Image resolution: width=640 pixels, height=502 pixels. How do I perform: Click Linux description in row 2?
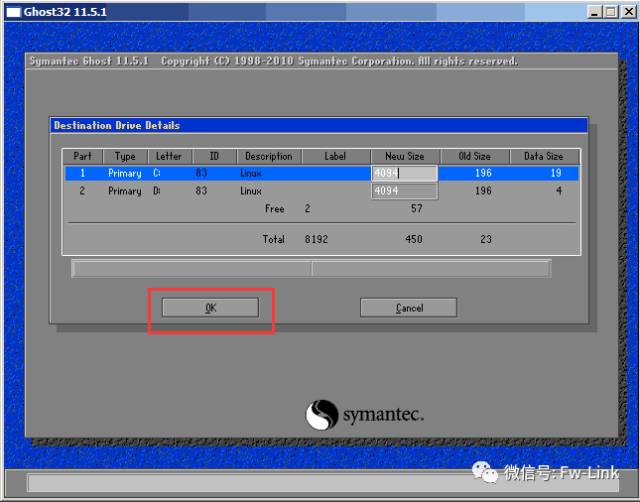pyautogui.click(x=251, y=191)
